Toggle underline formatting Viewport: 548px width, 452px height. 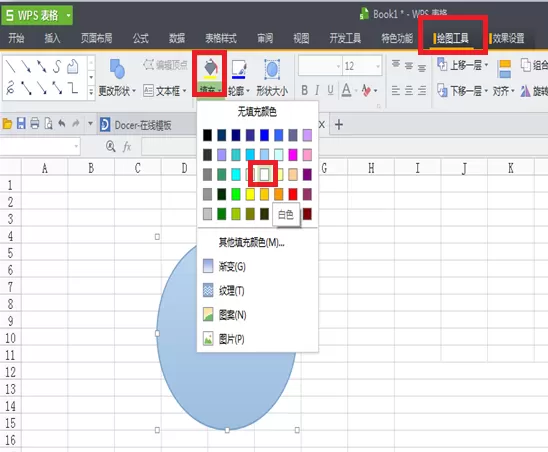(330, 91)
